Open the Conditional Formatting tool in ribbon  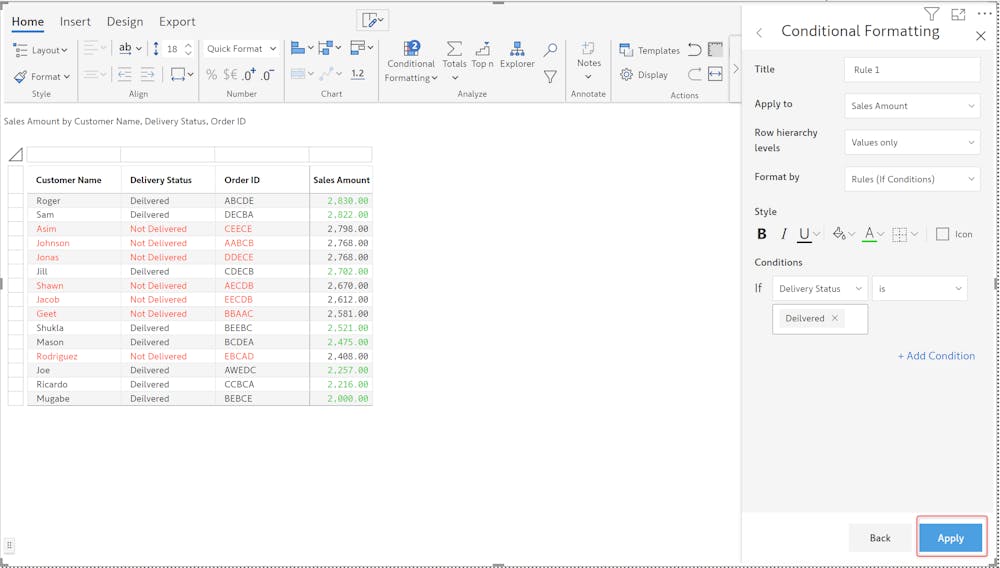pos(411,61)
